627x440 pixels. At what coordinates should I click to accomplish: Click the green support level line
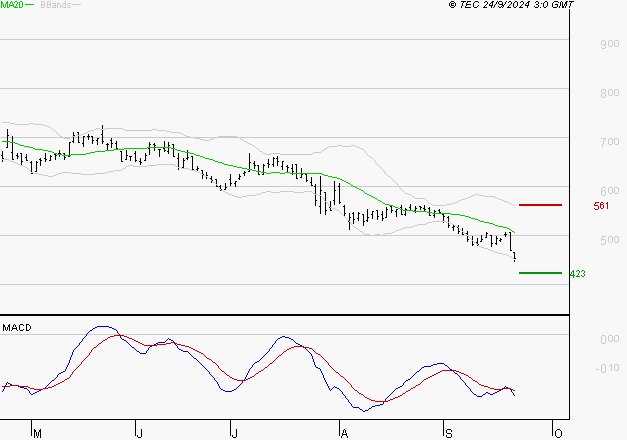click(x=540, y=273)
